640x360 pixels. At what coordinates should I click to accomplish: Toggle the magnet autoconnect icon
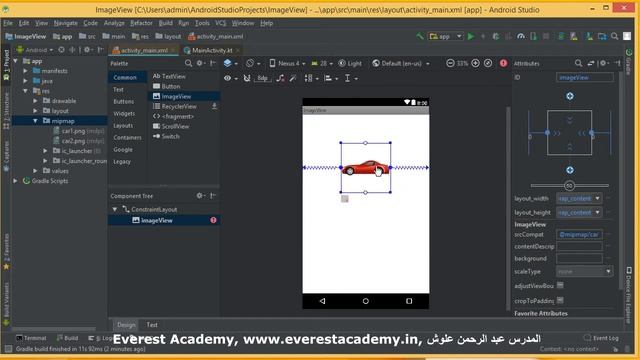point(247,78)
